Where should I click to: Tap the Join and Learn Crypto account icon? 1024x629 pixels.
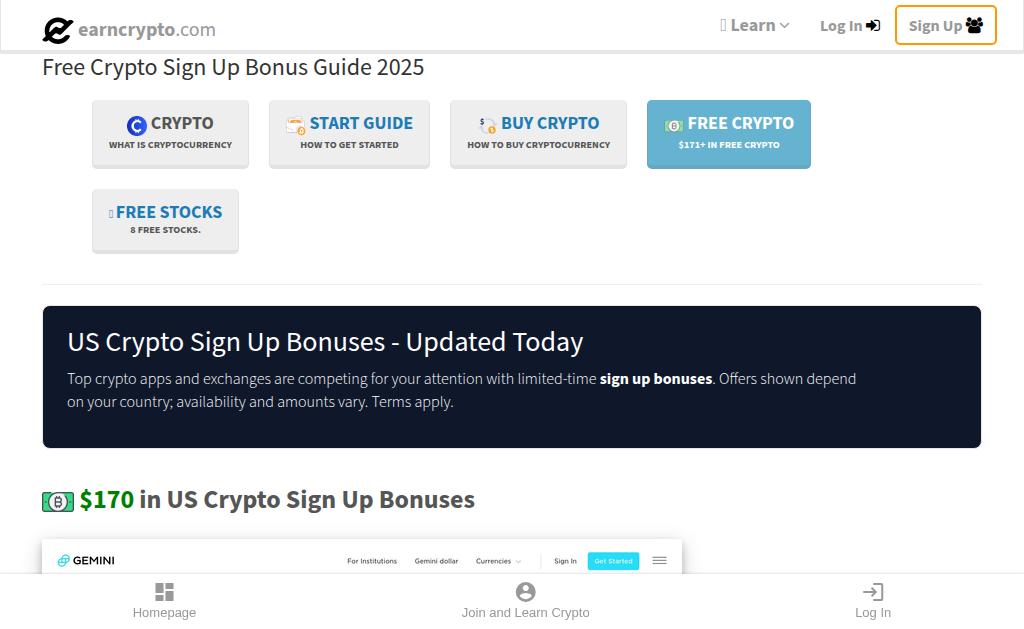tap(525, 592)
